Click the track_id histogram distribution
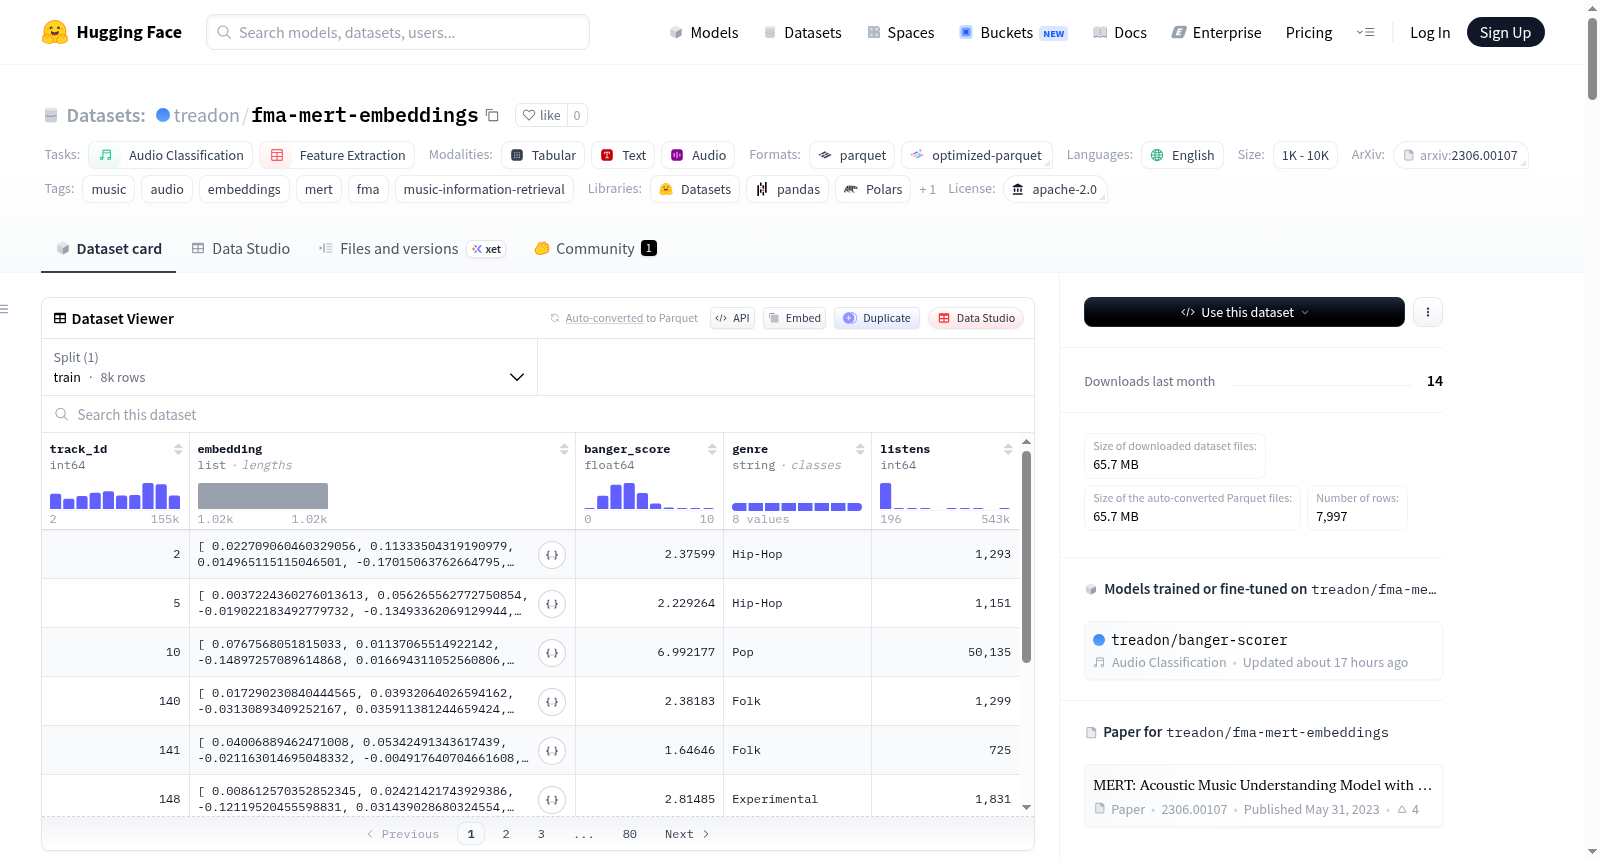 115,496
